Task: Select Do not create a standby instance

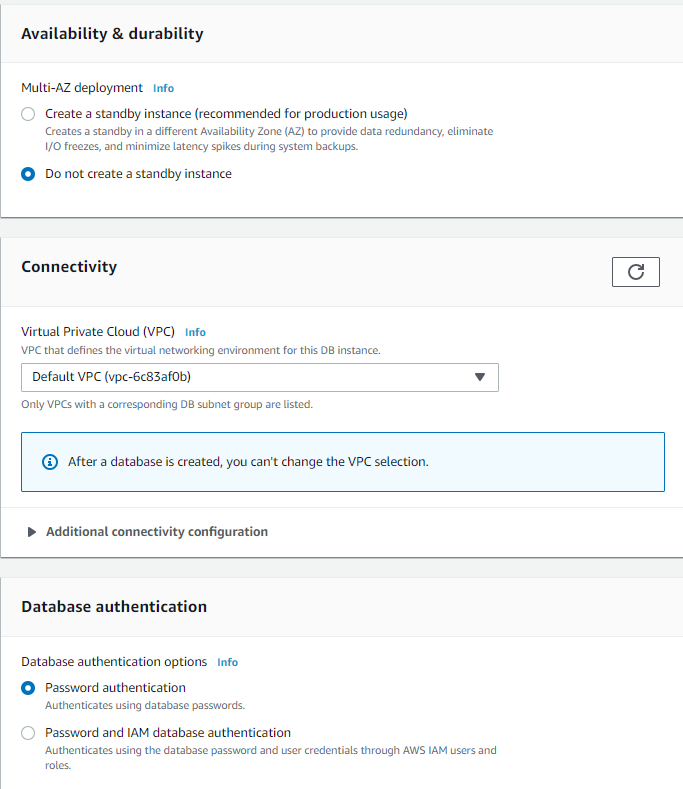Action: [28, 174]
